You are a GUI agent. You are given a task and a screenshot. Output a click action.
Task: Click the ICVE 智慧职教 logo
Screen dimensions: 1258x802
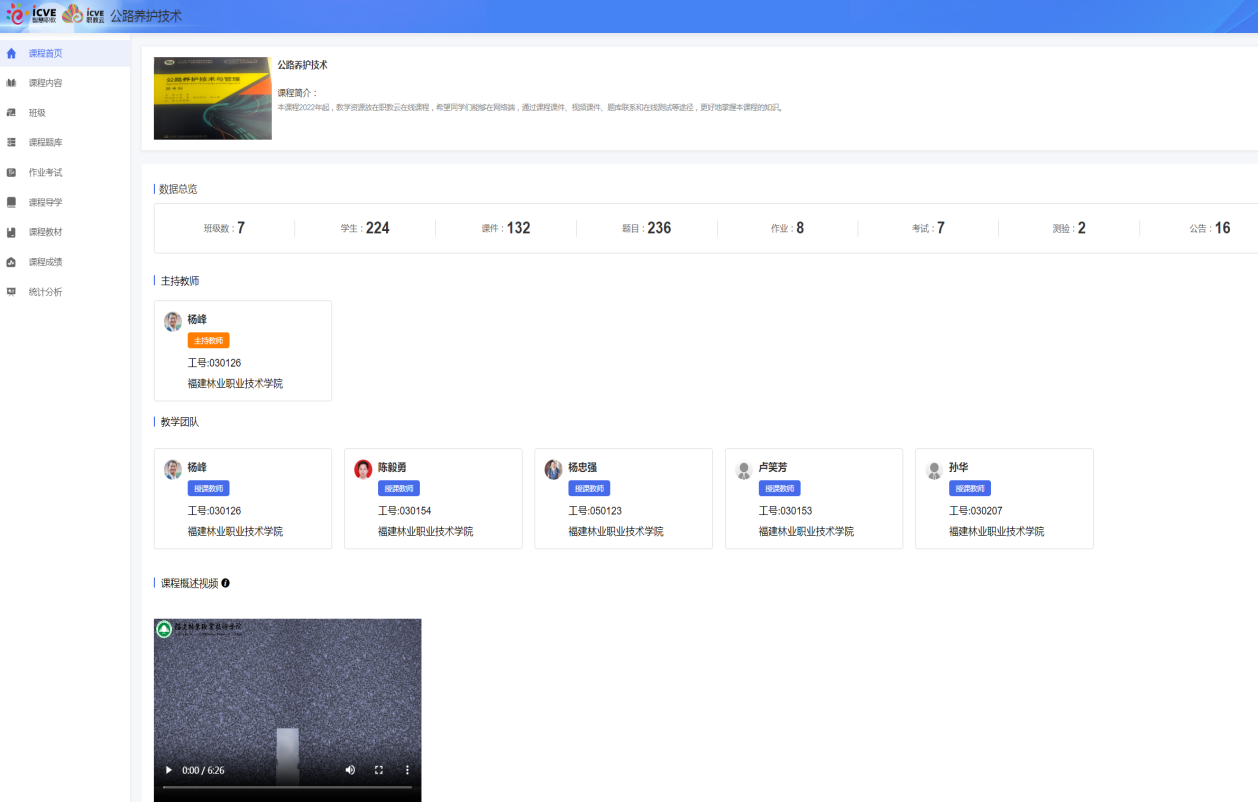coord(32,14)
